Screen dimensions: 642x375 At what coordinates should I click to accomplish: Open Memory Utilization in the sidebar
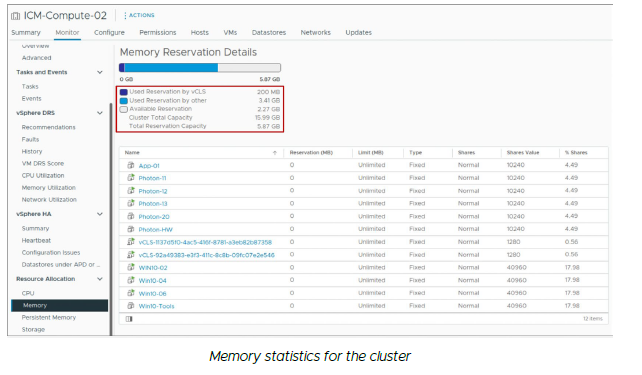click(x=49, y=188)
